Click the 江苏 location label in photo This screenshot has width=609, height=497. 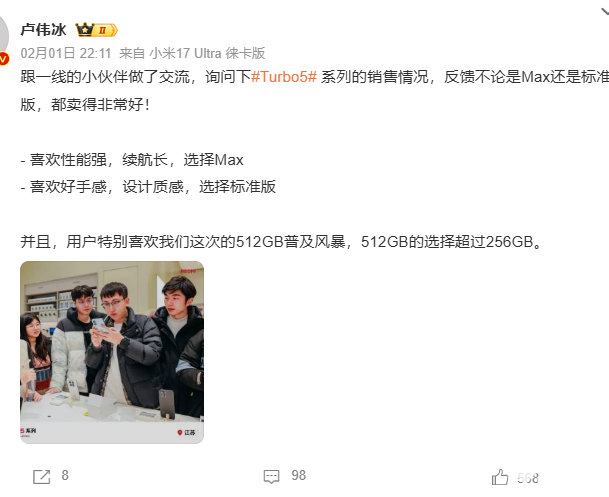(x=190, y=432)
